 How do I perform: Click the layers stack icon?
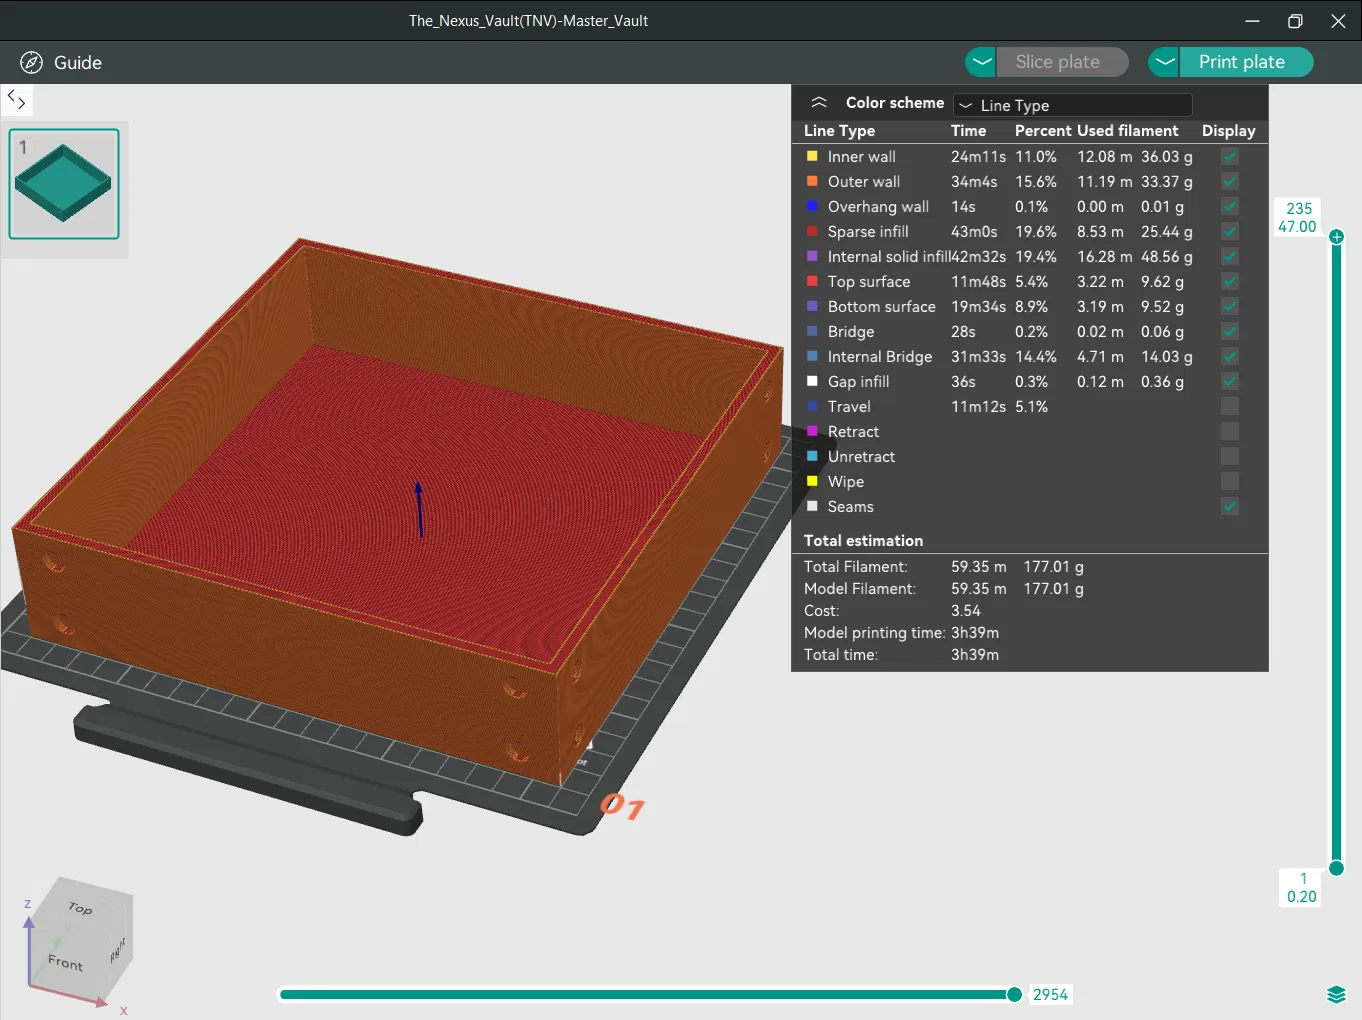pyautogui.click(x=1336, y=994)
